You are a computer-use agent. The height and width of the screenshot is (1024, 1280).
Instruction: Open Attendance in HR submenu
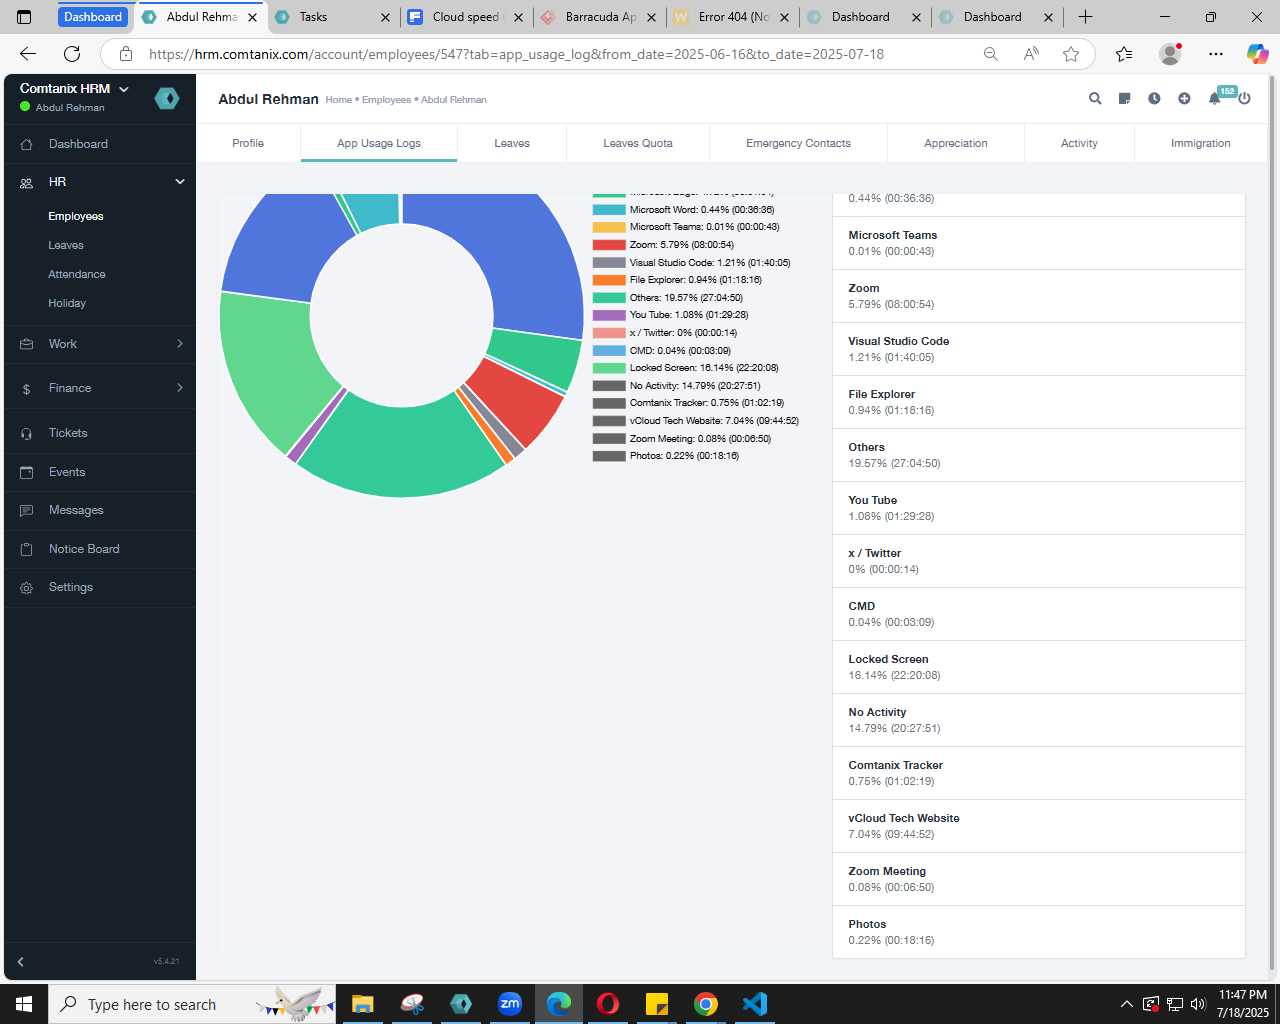[77, 274]
